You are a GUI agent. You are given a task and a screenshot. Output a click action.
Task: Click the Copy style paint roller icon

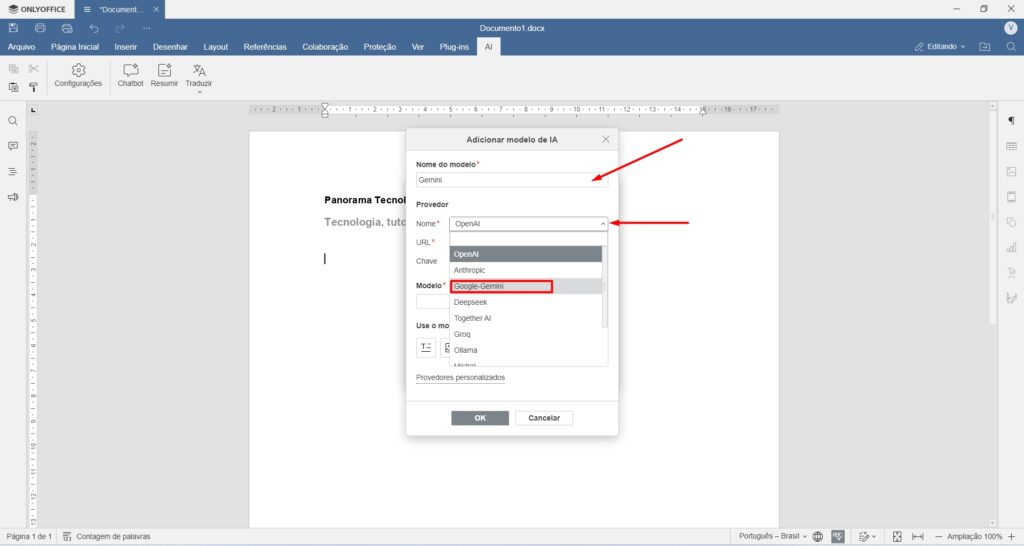point(33,87)
